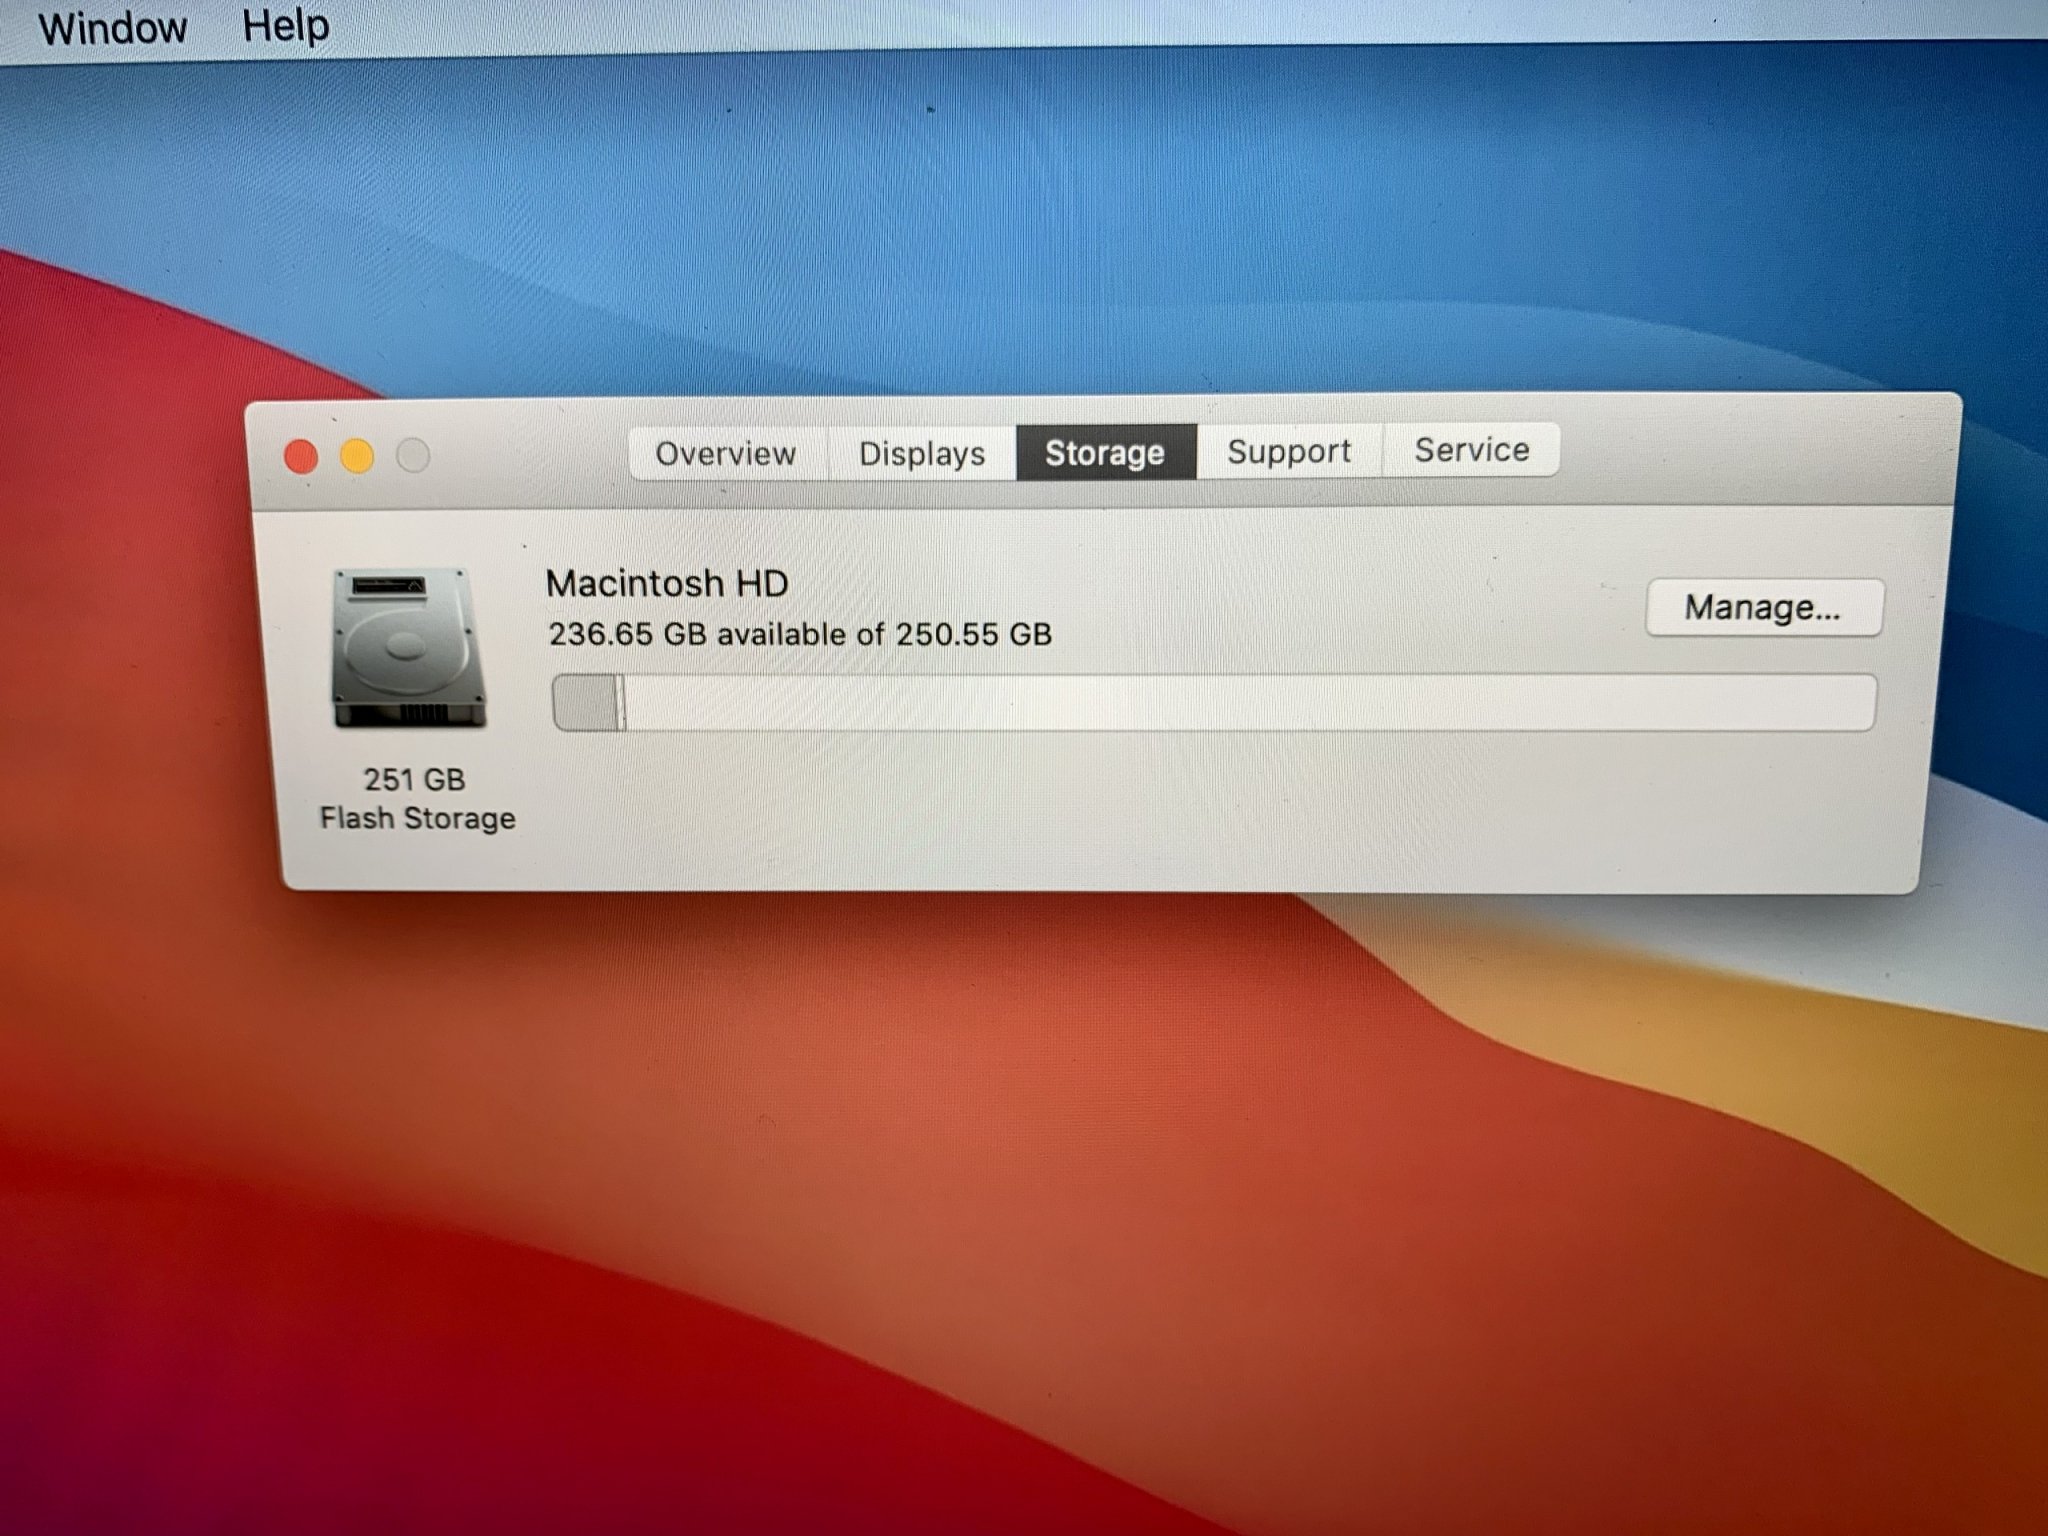
Task: Click "236.65 GB available of 250.55 GB" text
Action: (x=800, y=634)
